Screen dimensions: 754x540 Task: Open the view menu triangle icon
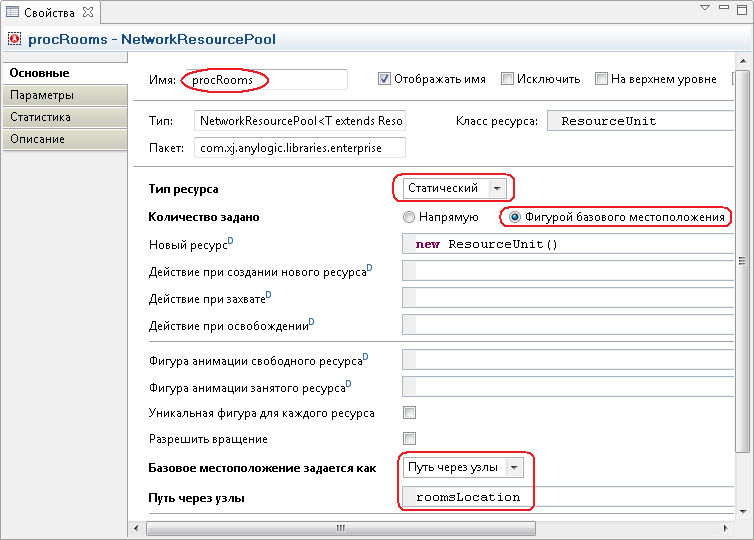(x=704, y=8)
